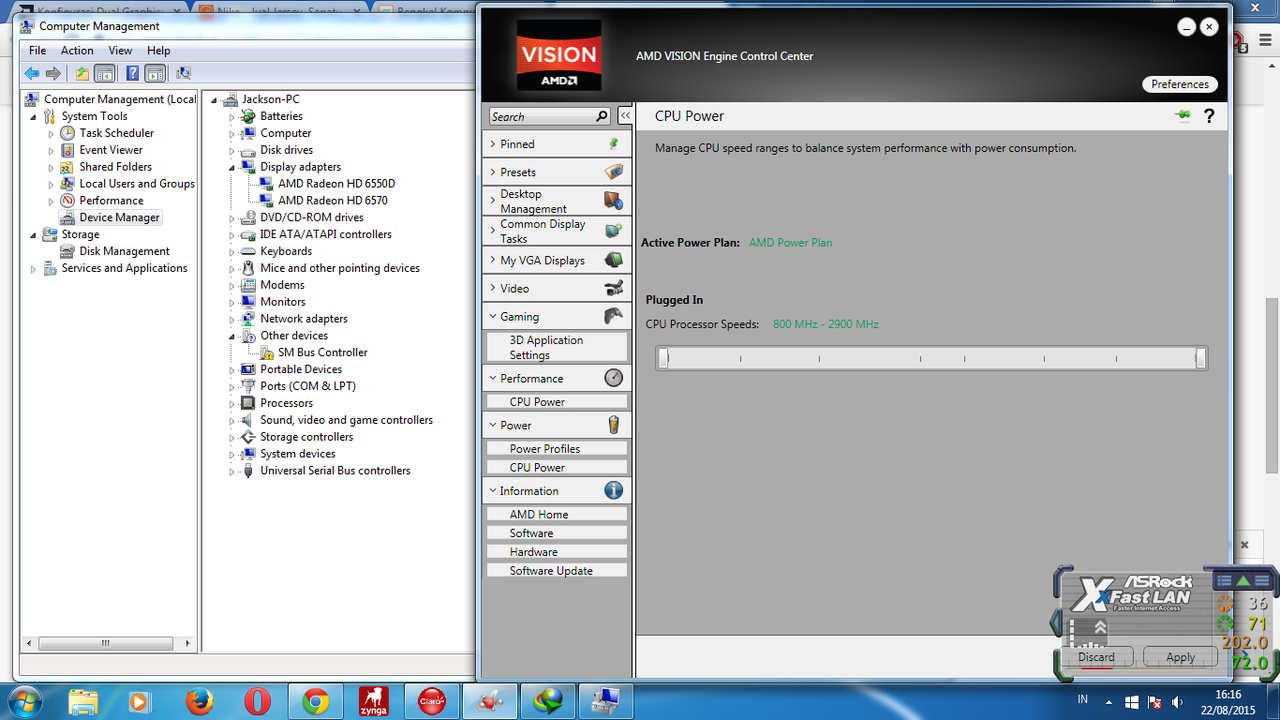Click the Back arrow in Computer Management toolbar
1280x720 pixels.
(x=32, y=73)
